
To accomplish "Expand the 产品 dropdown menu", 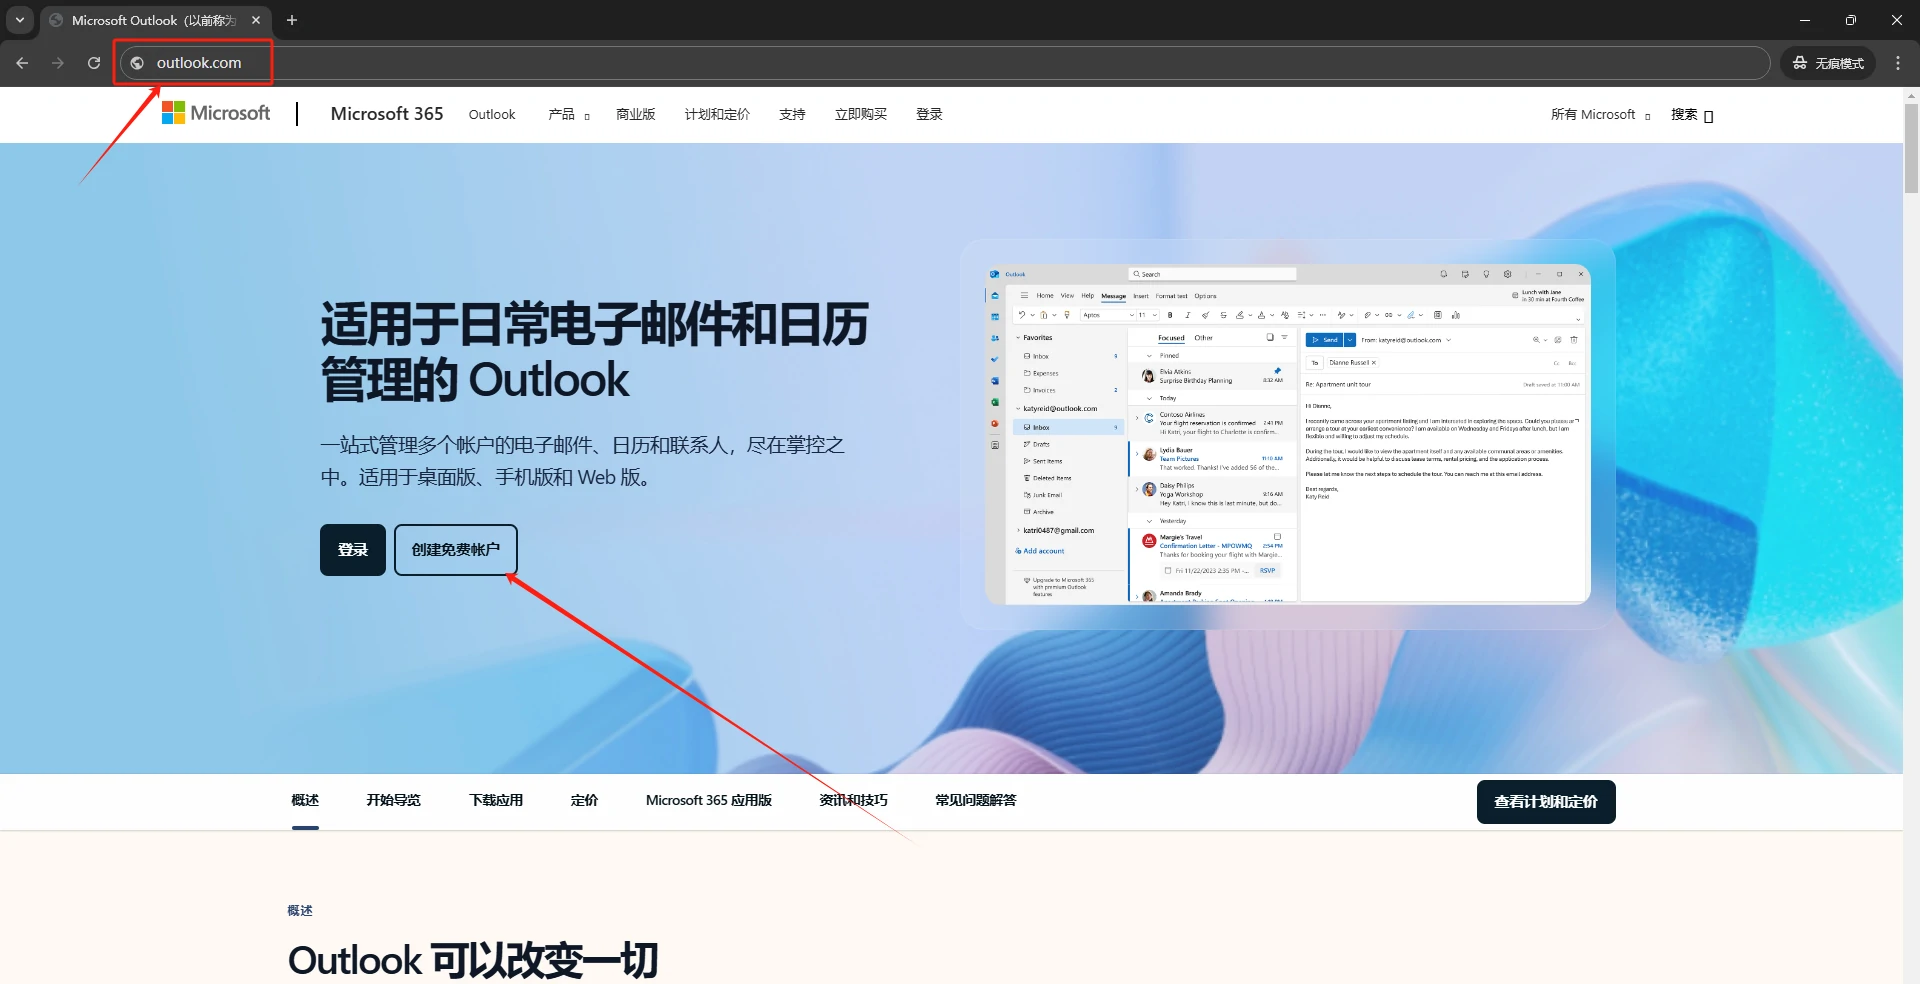I will tap(569, 115).
